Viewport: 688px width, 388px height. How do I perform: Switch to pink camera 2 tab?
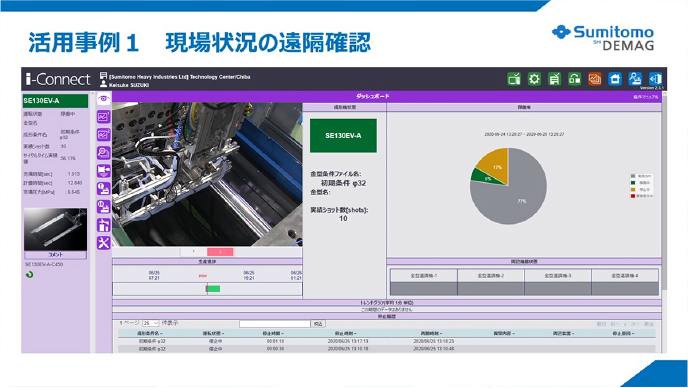point(220,252)
